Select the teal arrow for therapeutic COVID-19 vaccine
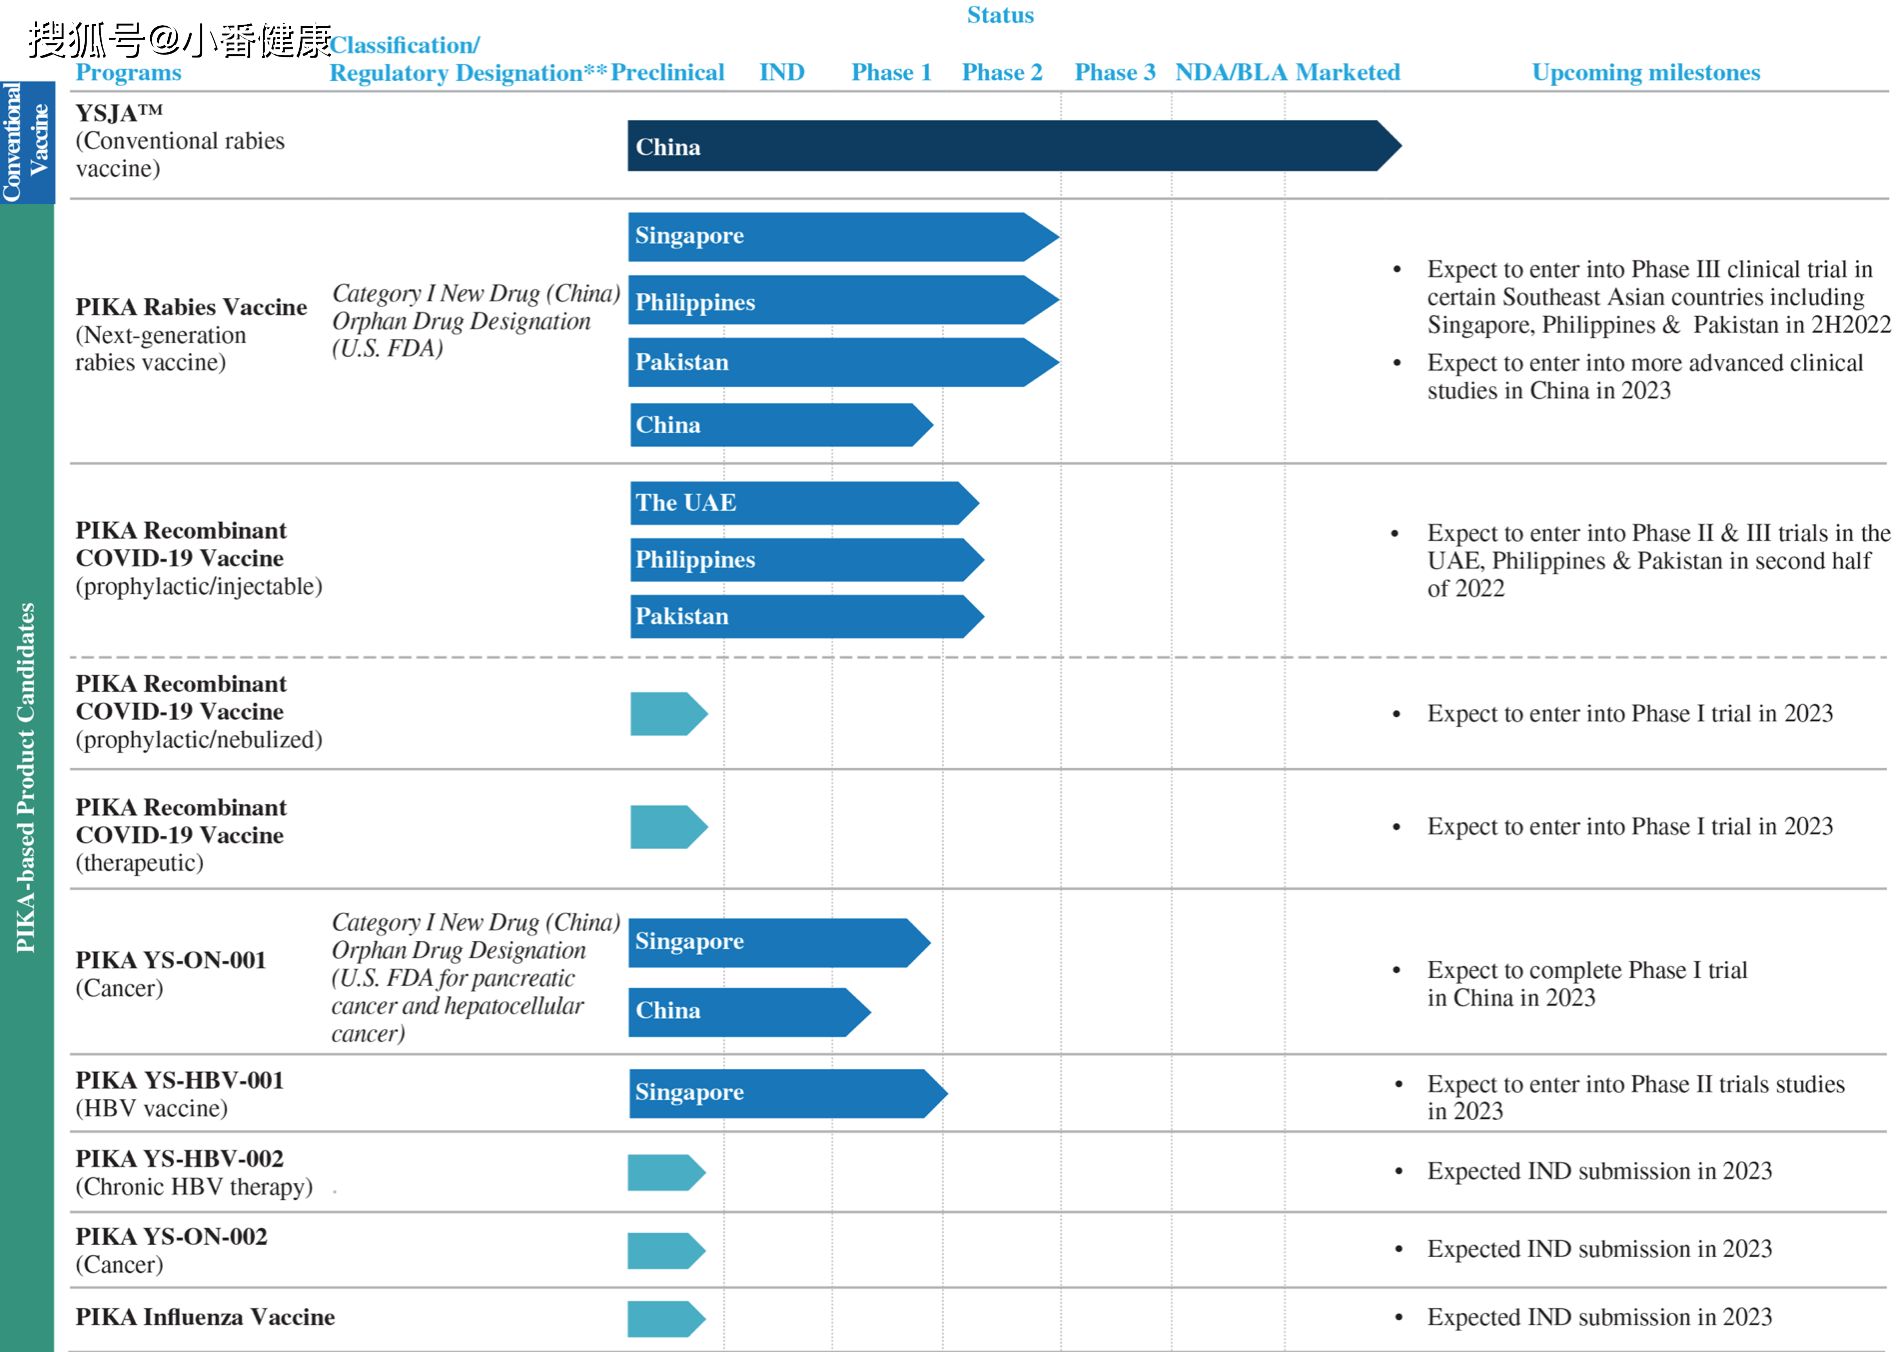This screenshot has width=1900, height=1352. click(668, 827)
